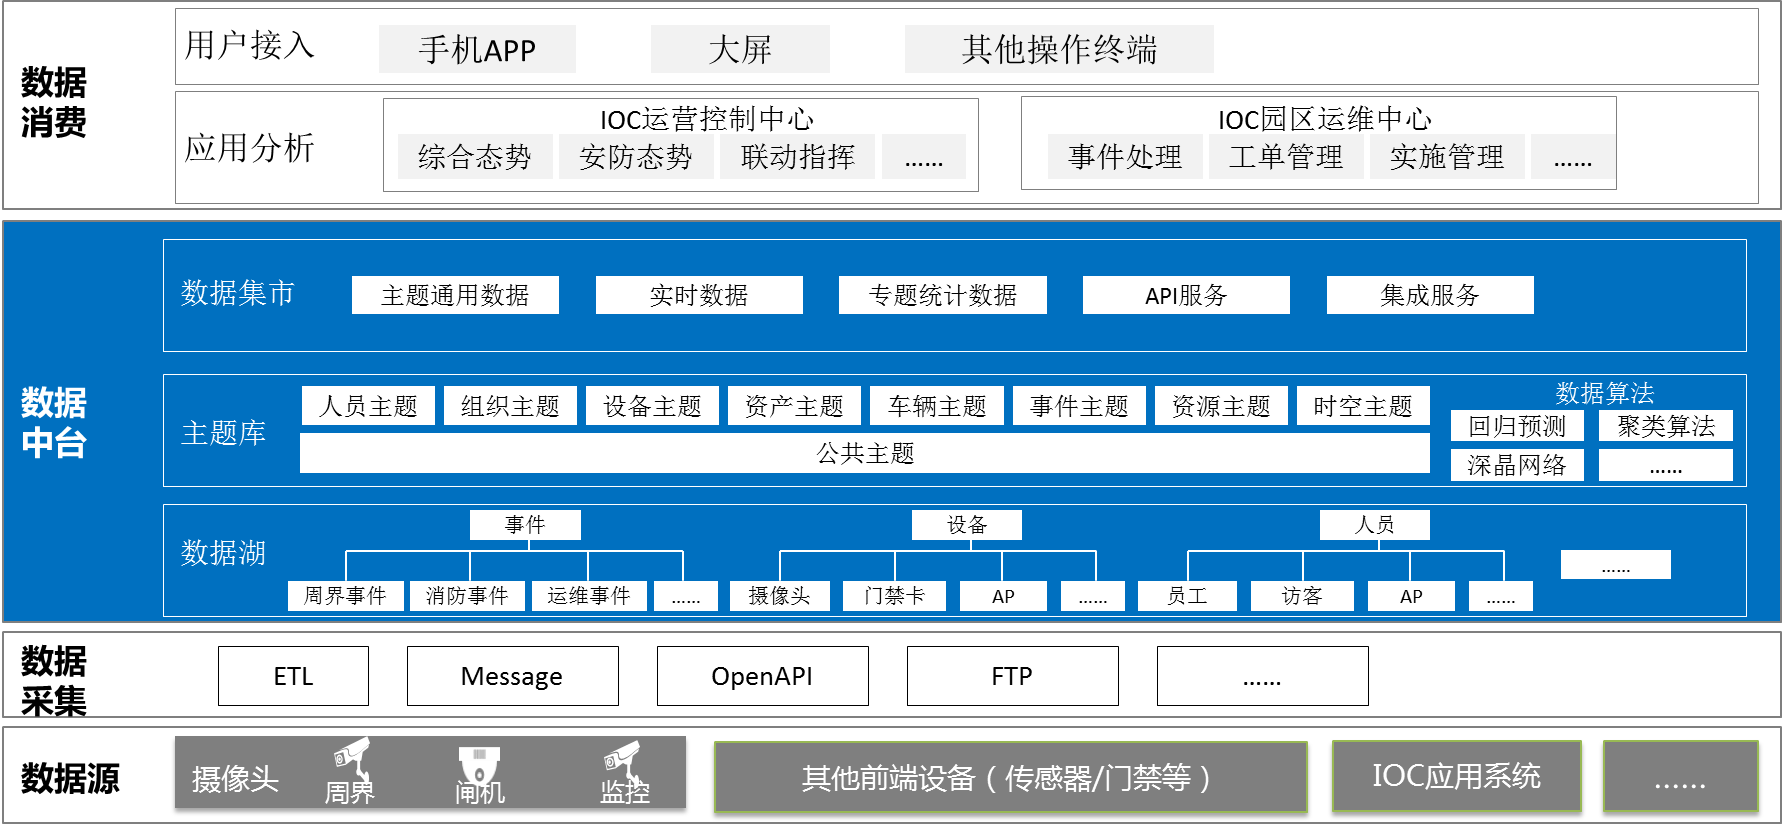Choose the 聚类算法 algorithm box
This screenshot has width=1782, height=827.
click(x=1665, y=426)
